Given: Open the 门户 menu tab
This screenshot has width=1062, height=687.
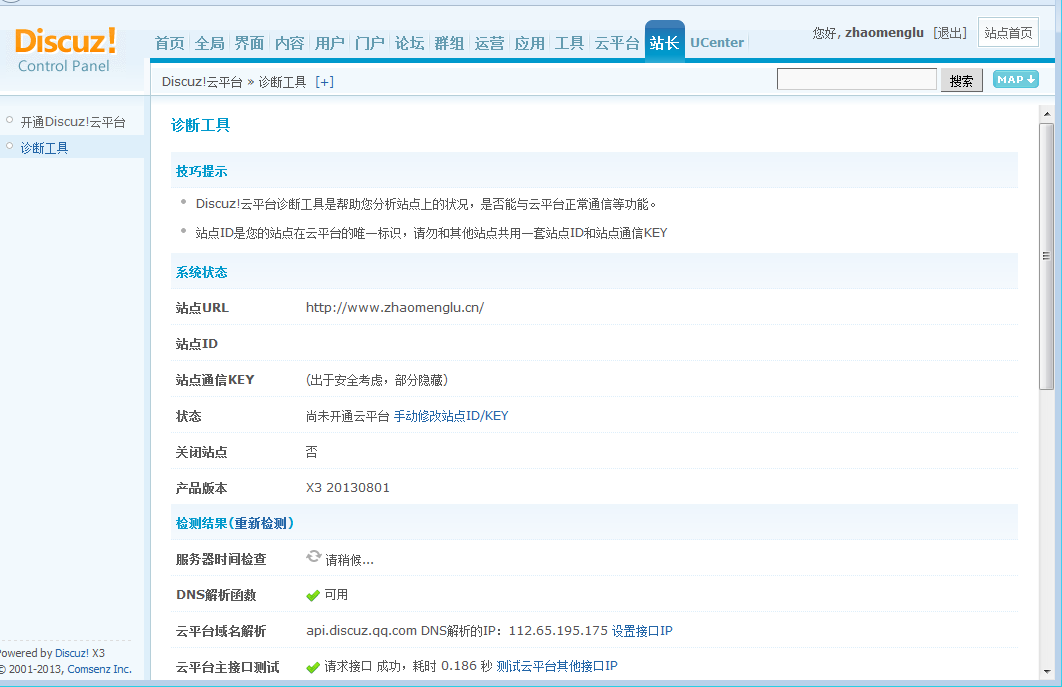Looking at the screenshot, I should click(x=369, y=43).
